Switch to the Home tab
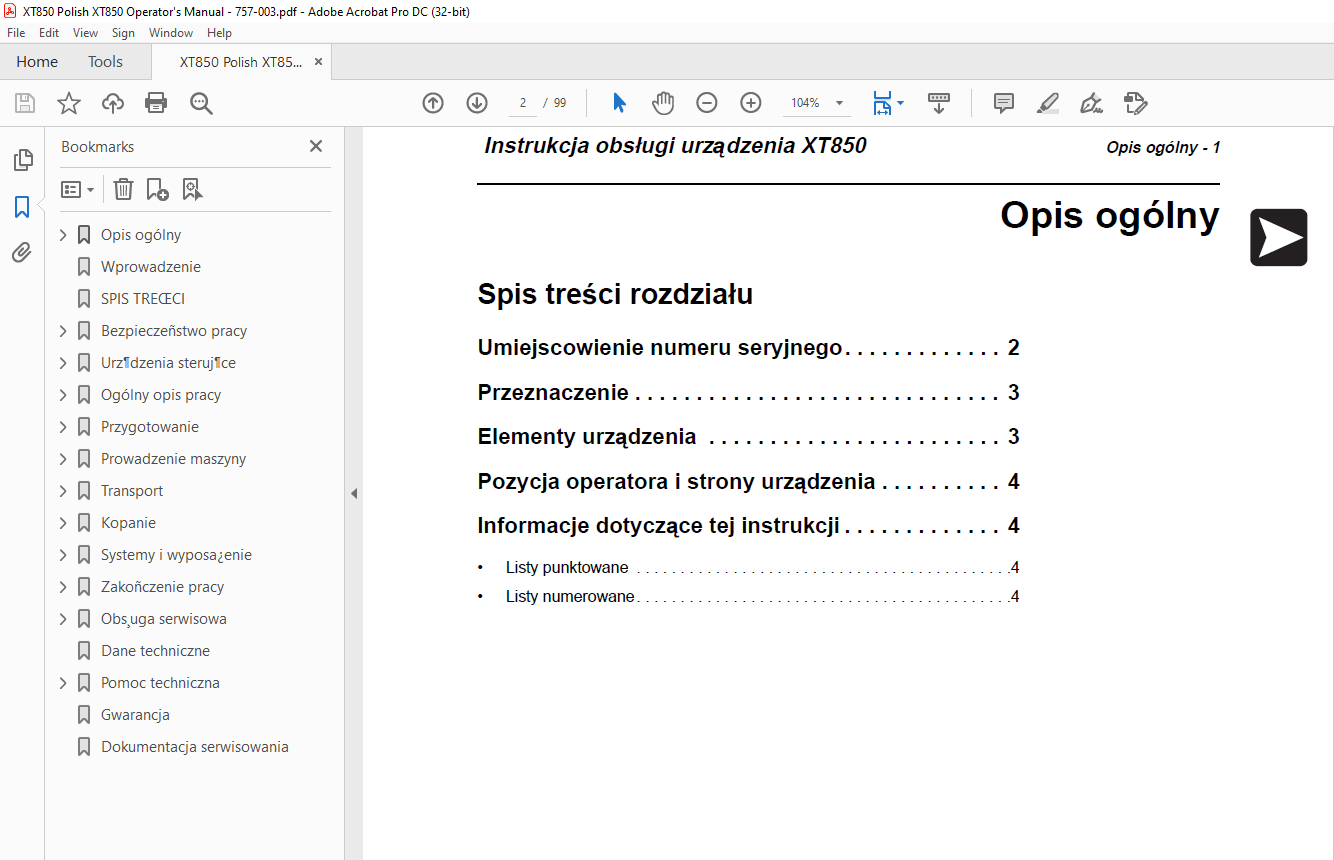The width and height of the screenshot is (1334, 860). coord(37,62)
